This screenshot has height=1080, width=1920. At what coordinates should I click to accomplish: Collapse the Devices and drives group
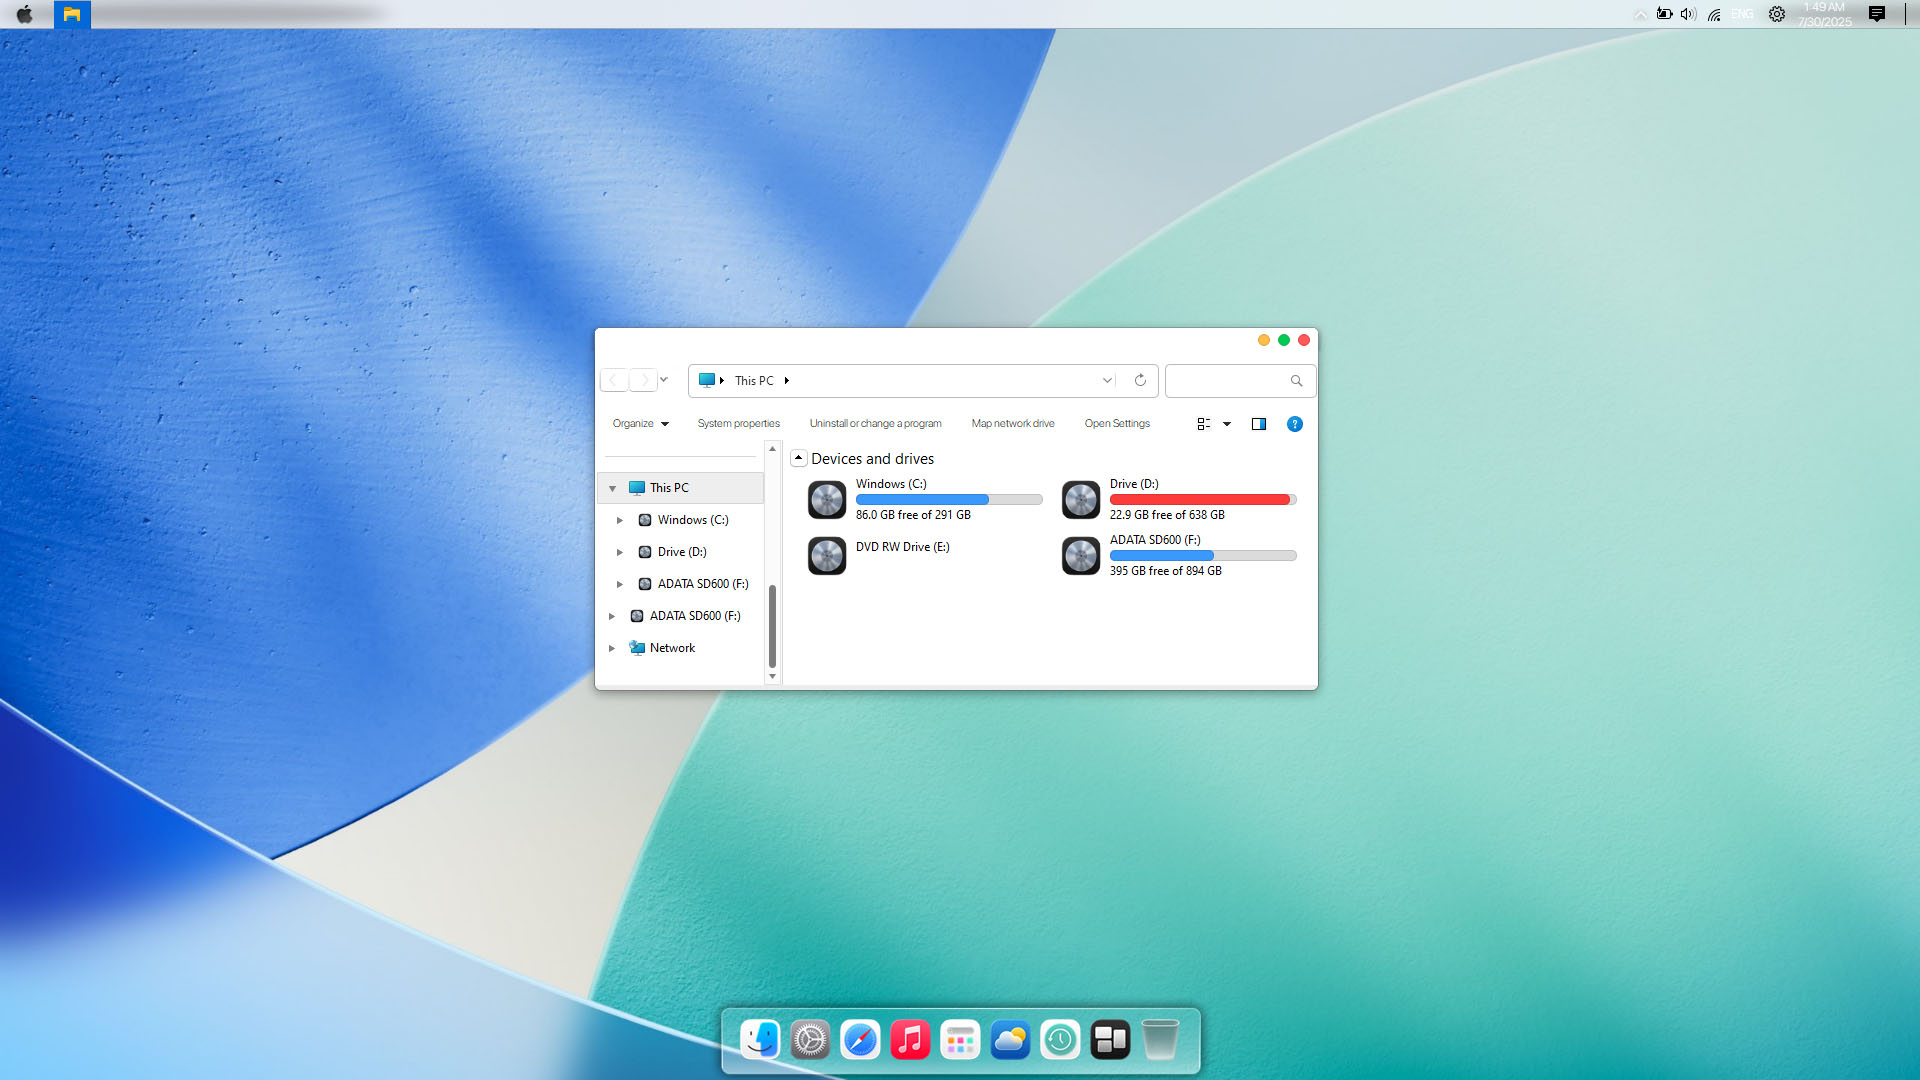click(798, 458)
